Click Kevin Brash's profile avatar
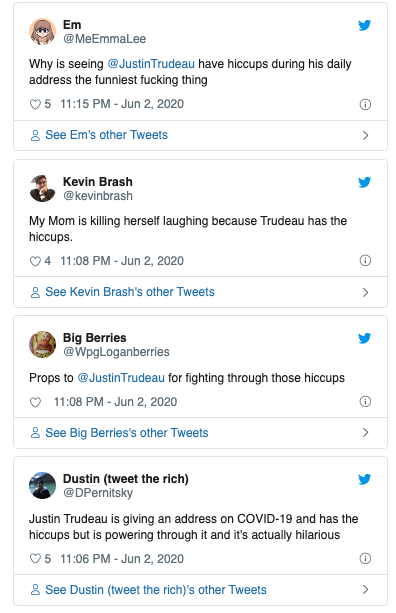The image size is (396, 613). tap(42, 188)
